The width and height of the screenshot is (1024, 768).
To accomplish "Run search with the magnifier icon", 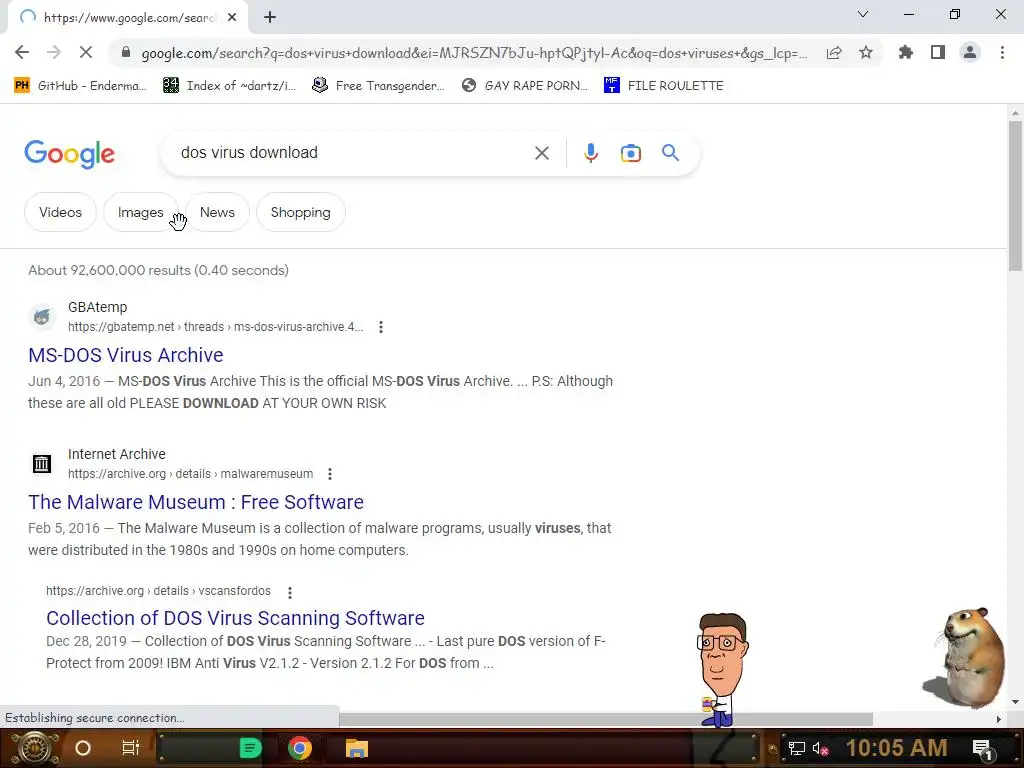I will (x=670, y=153).
